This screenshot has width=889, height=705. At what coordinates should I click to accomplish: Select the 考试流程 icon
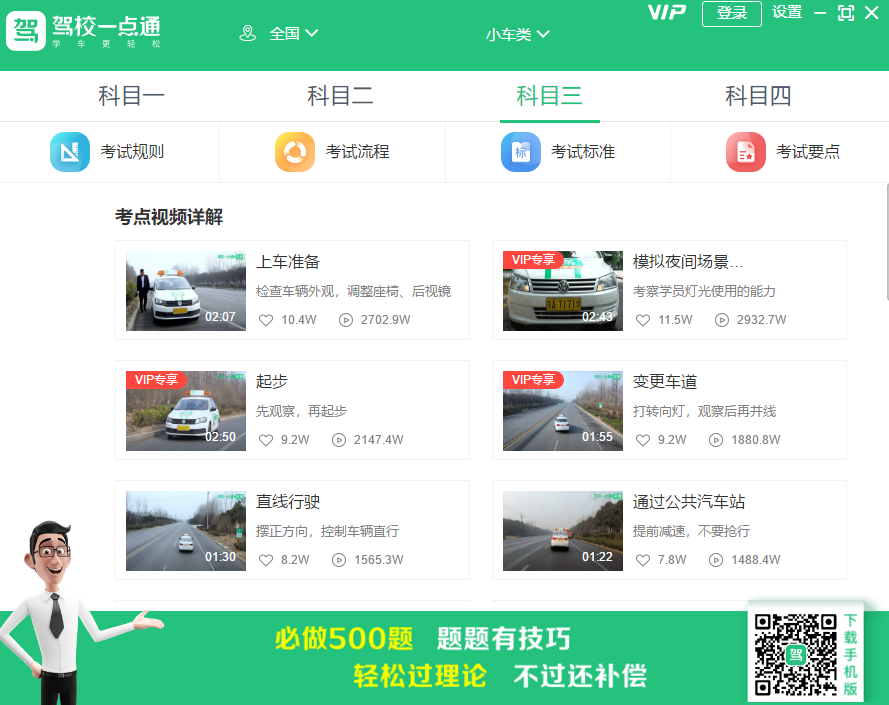tap(294, 152)
